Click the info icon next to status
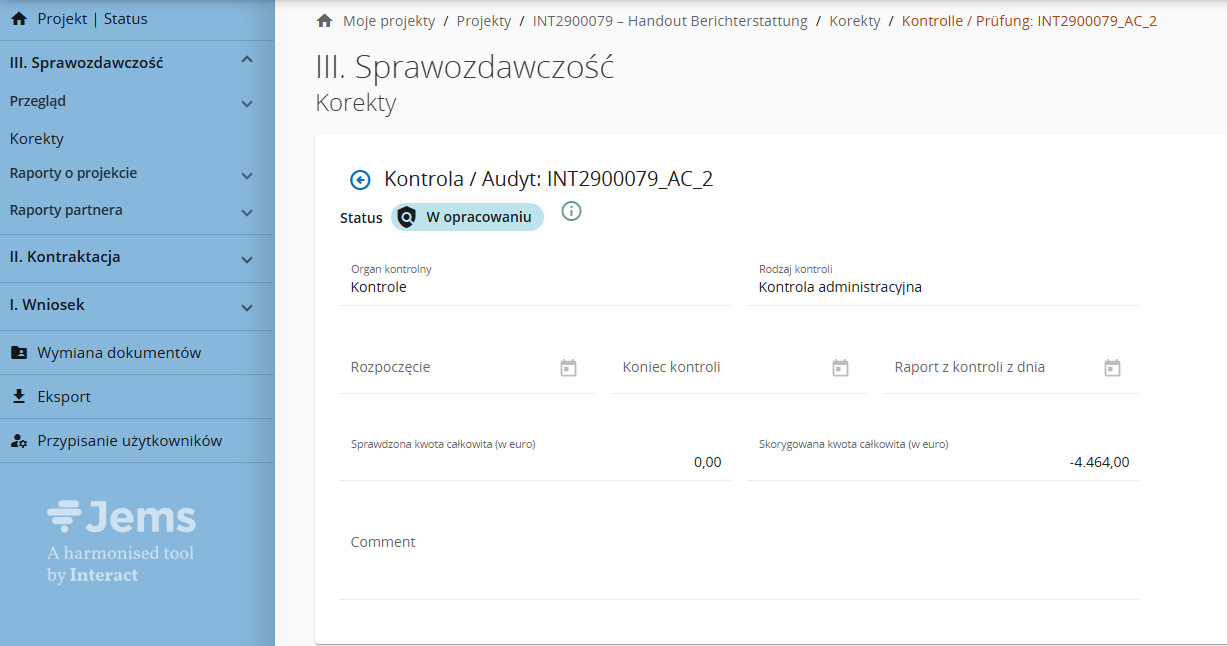1227x646 pixels. click(571, 211)
